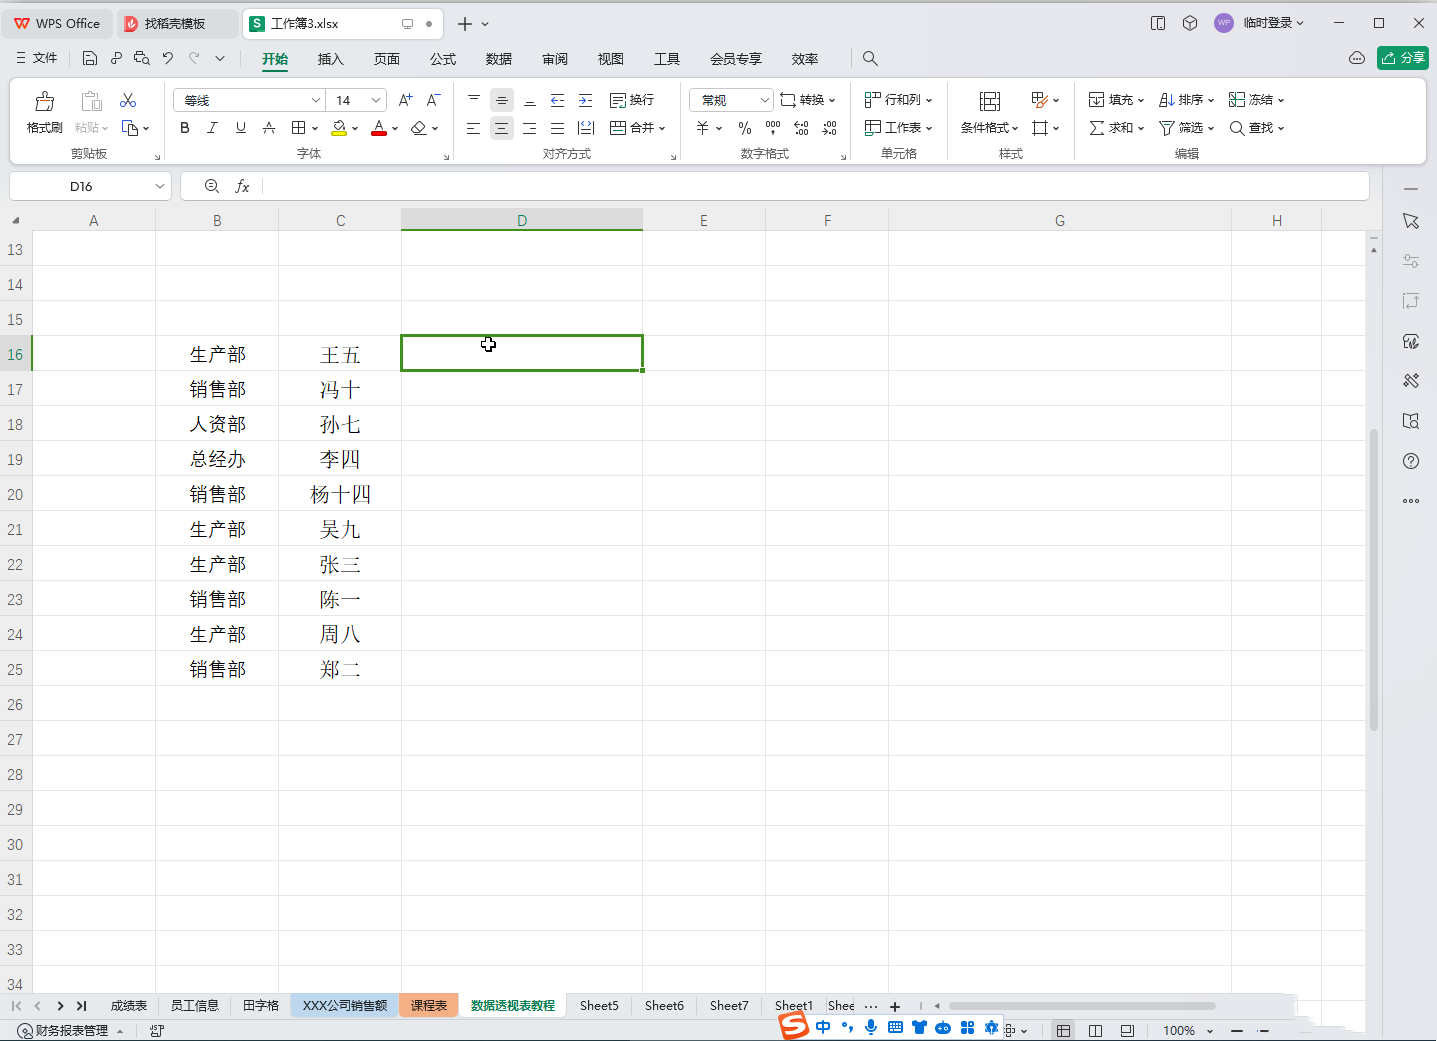Click the Increase font size icon
Viewport: 1437px width, 1041px height.
click(x=405, y=100)
